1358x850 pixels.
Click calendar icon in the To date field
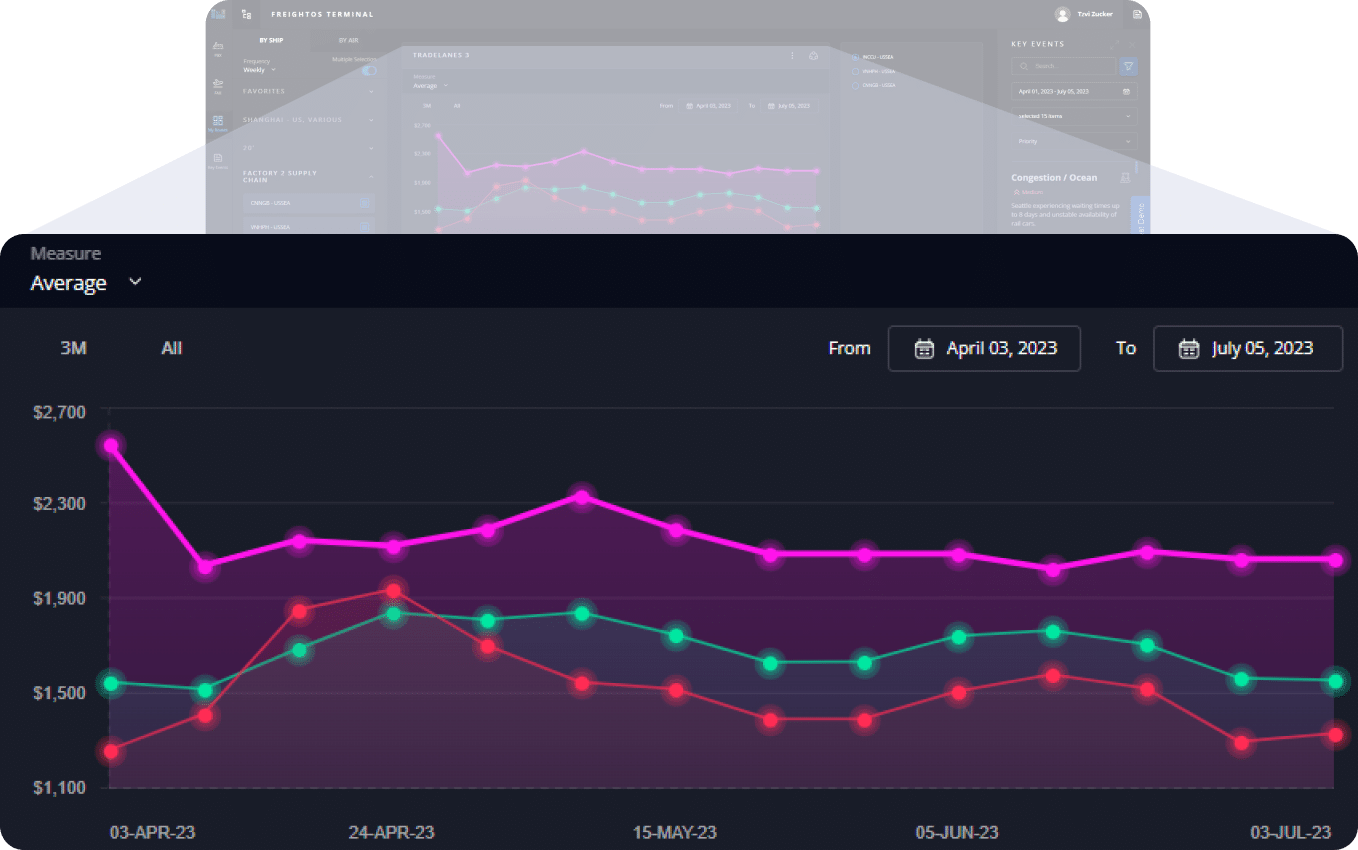point(1188,349)
